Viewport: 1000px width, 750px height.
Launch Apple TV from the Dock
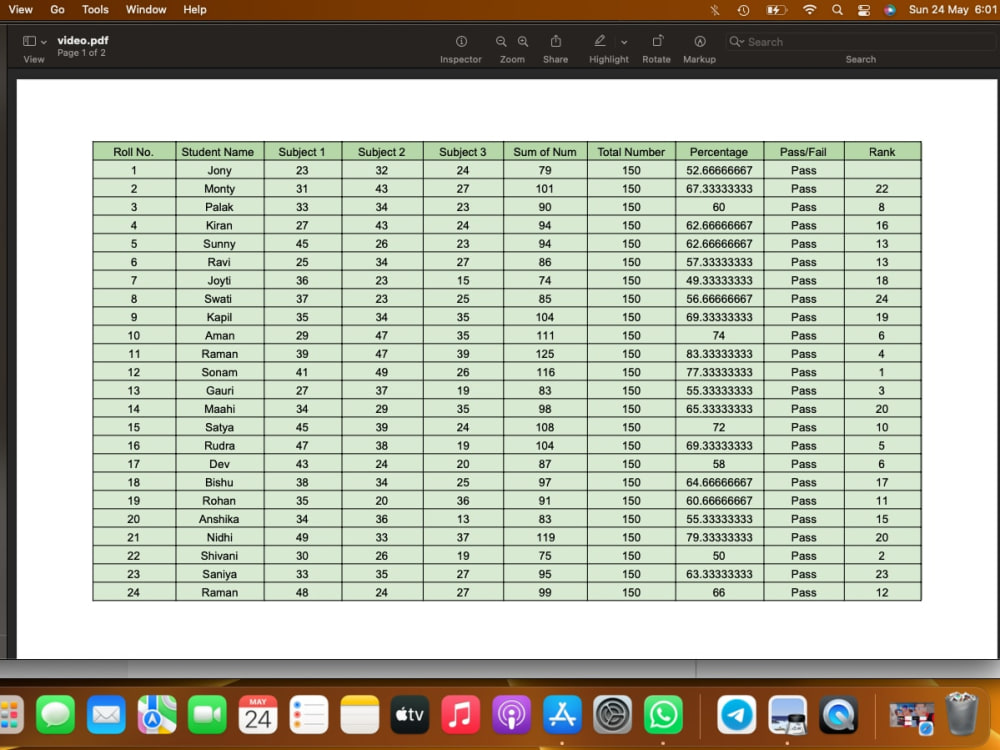(409, 714)
